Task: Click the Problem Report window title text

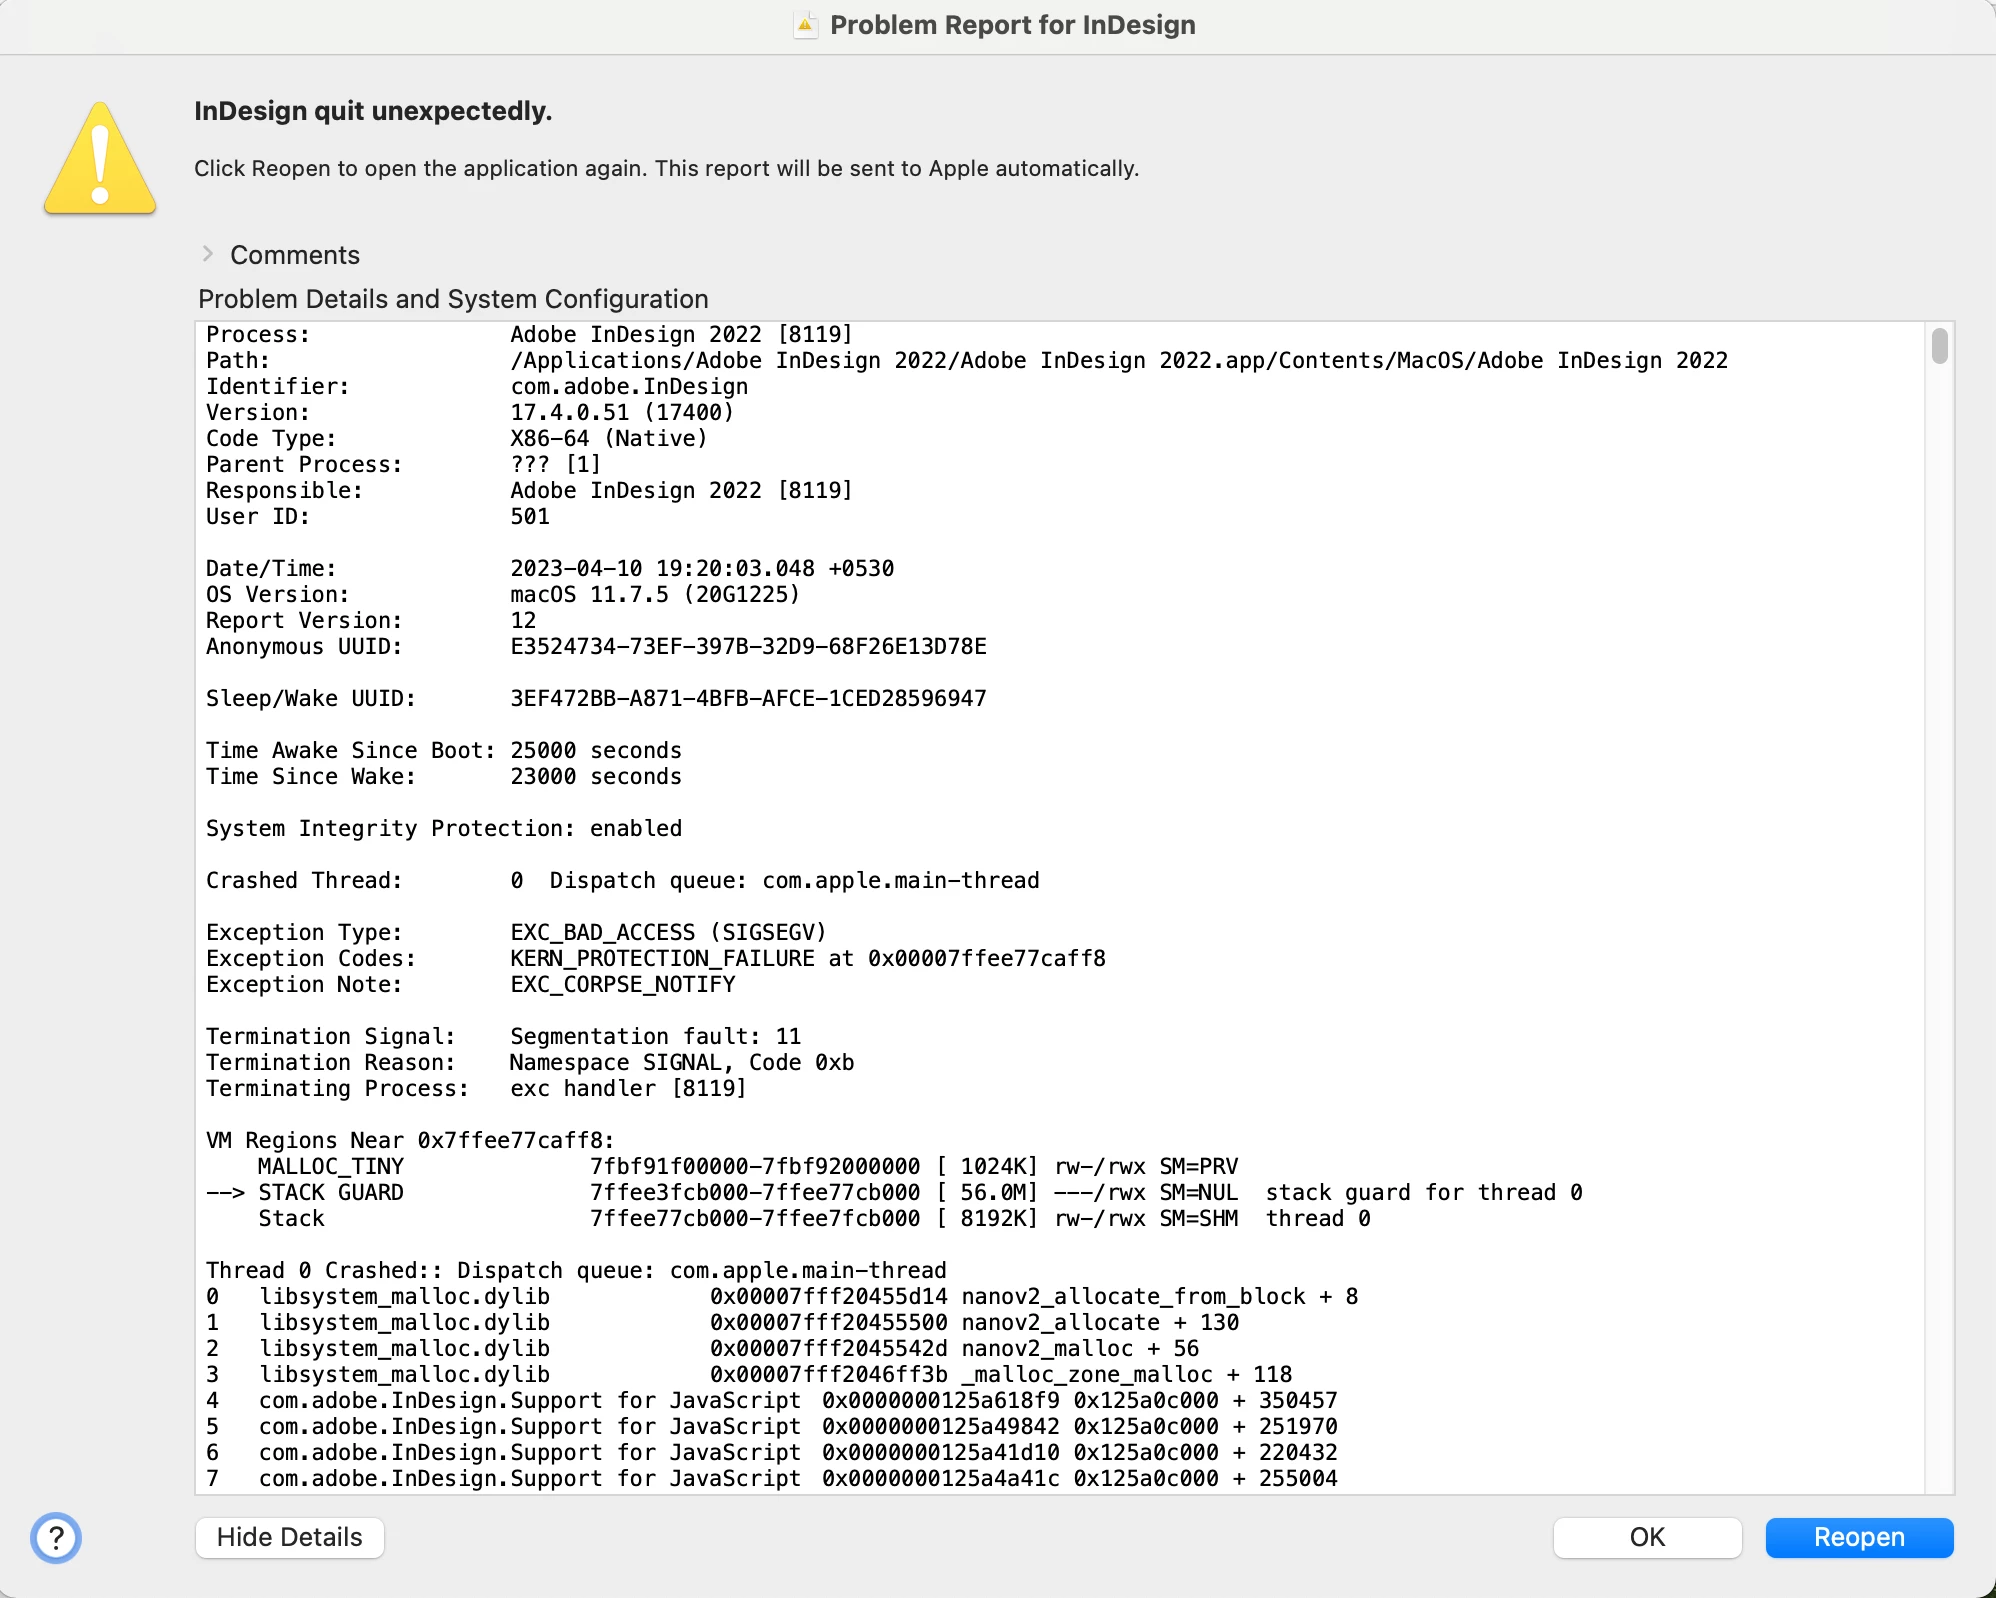Action: click(1012, 25)
